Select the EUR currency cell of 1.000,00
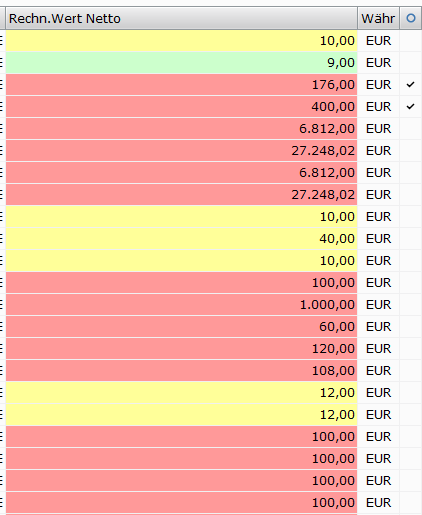The height and width of the screenshot is (515, 422). pyautogui.click(x=379, y=305)
